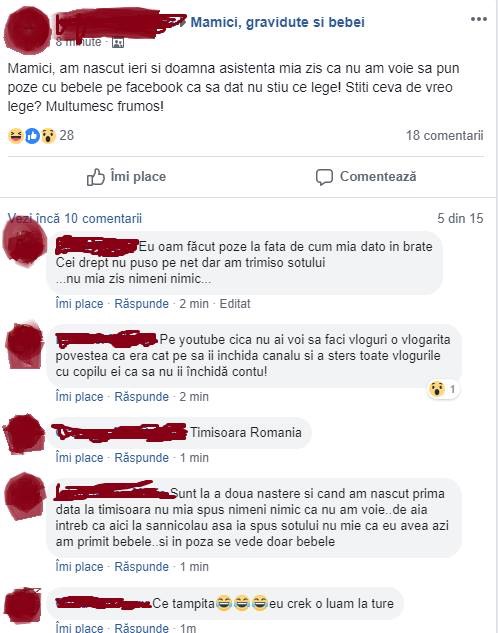Click the thumbs-up Îmi place icon

coord(96,177)
